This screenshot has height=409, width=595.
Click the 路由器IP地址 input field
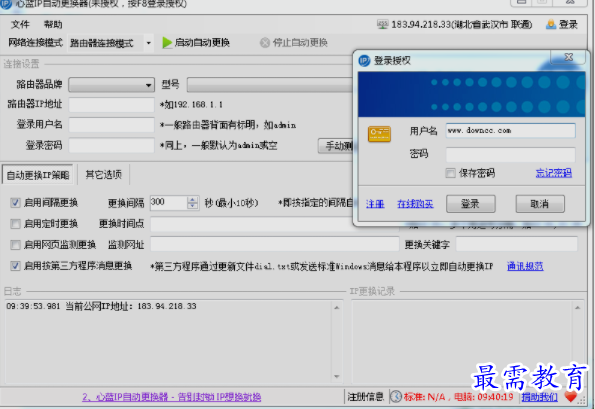[111, 105]
